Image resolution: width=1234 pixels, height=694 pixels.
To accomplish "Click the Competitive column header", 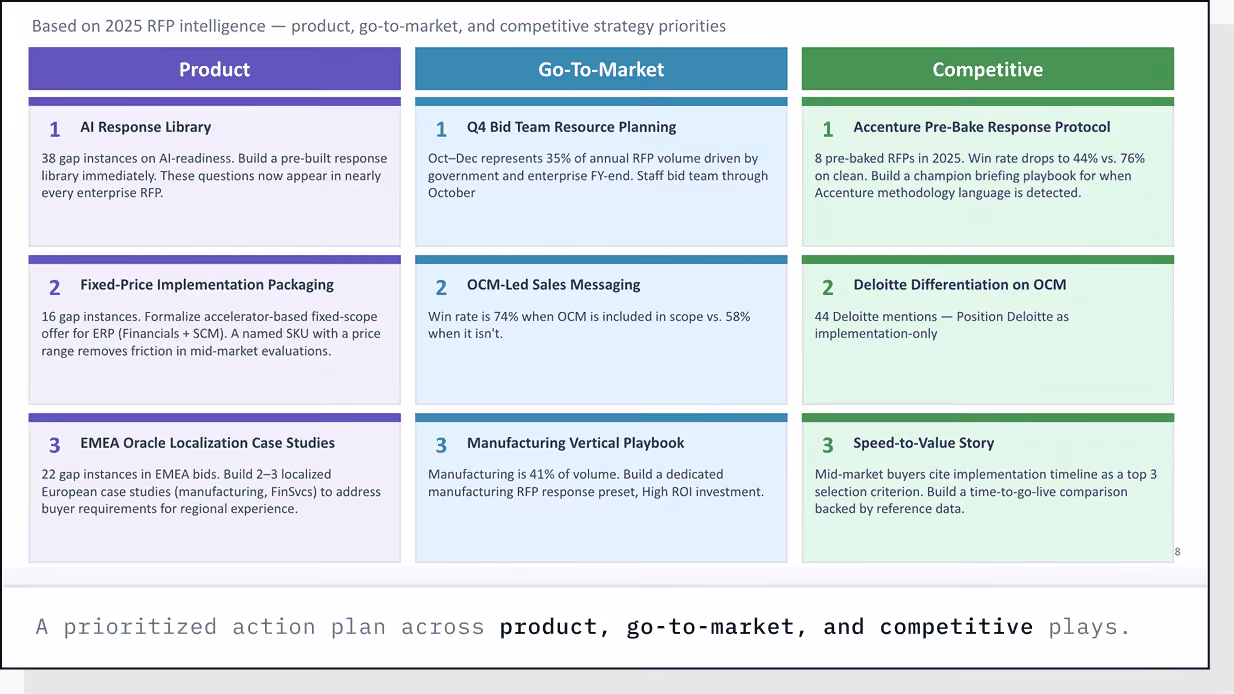I will click(988, 69).
